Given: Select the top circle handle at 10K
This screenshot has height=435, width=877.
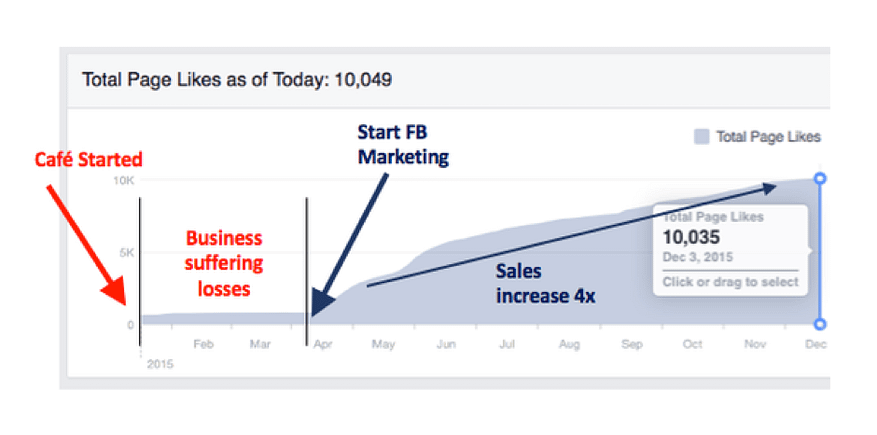Looking at the screenshot, I should click(x=820, y=179).
